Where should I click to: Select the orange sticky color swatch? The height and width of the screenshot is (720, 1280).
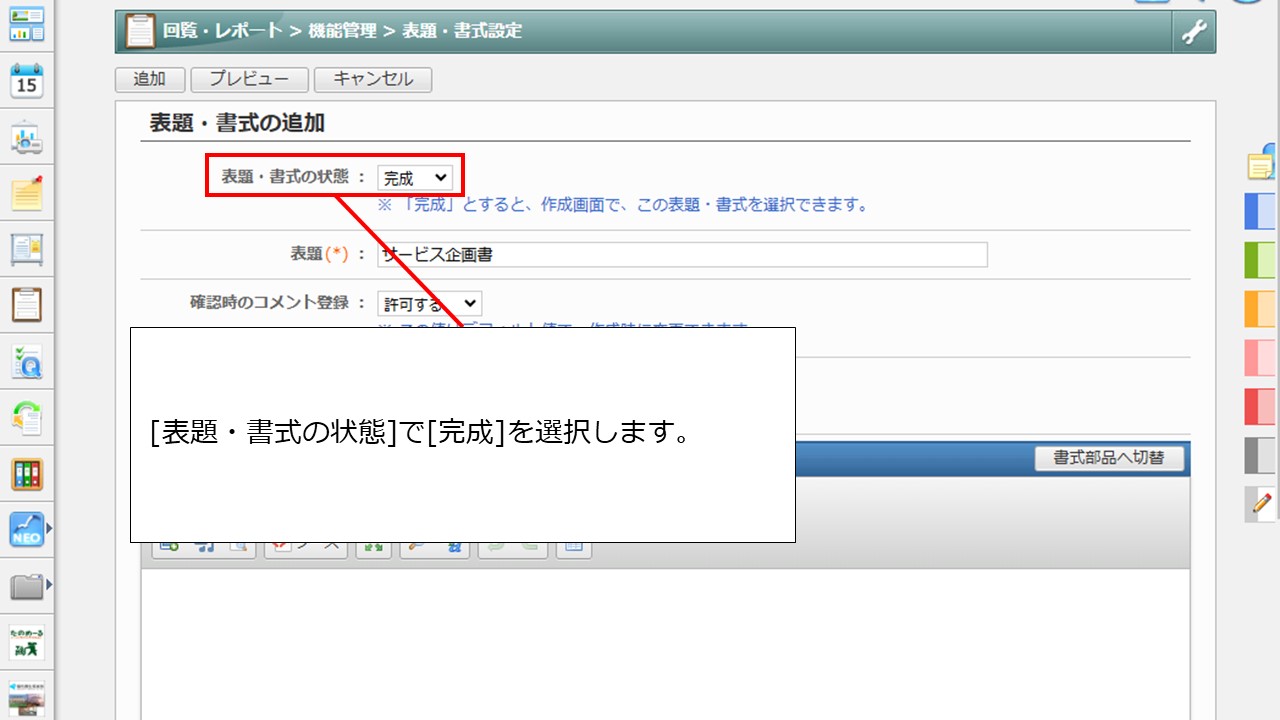[1261, 309]
